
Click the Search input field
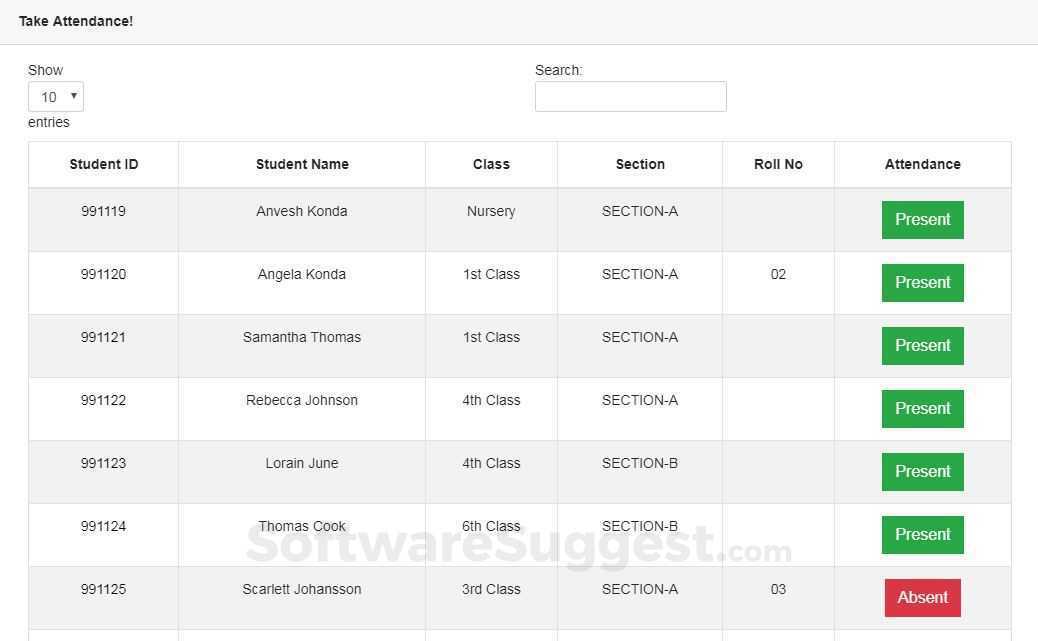tap(630, 97)
